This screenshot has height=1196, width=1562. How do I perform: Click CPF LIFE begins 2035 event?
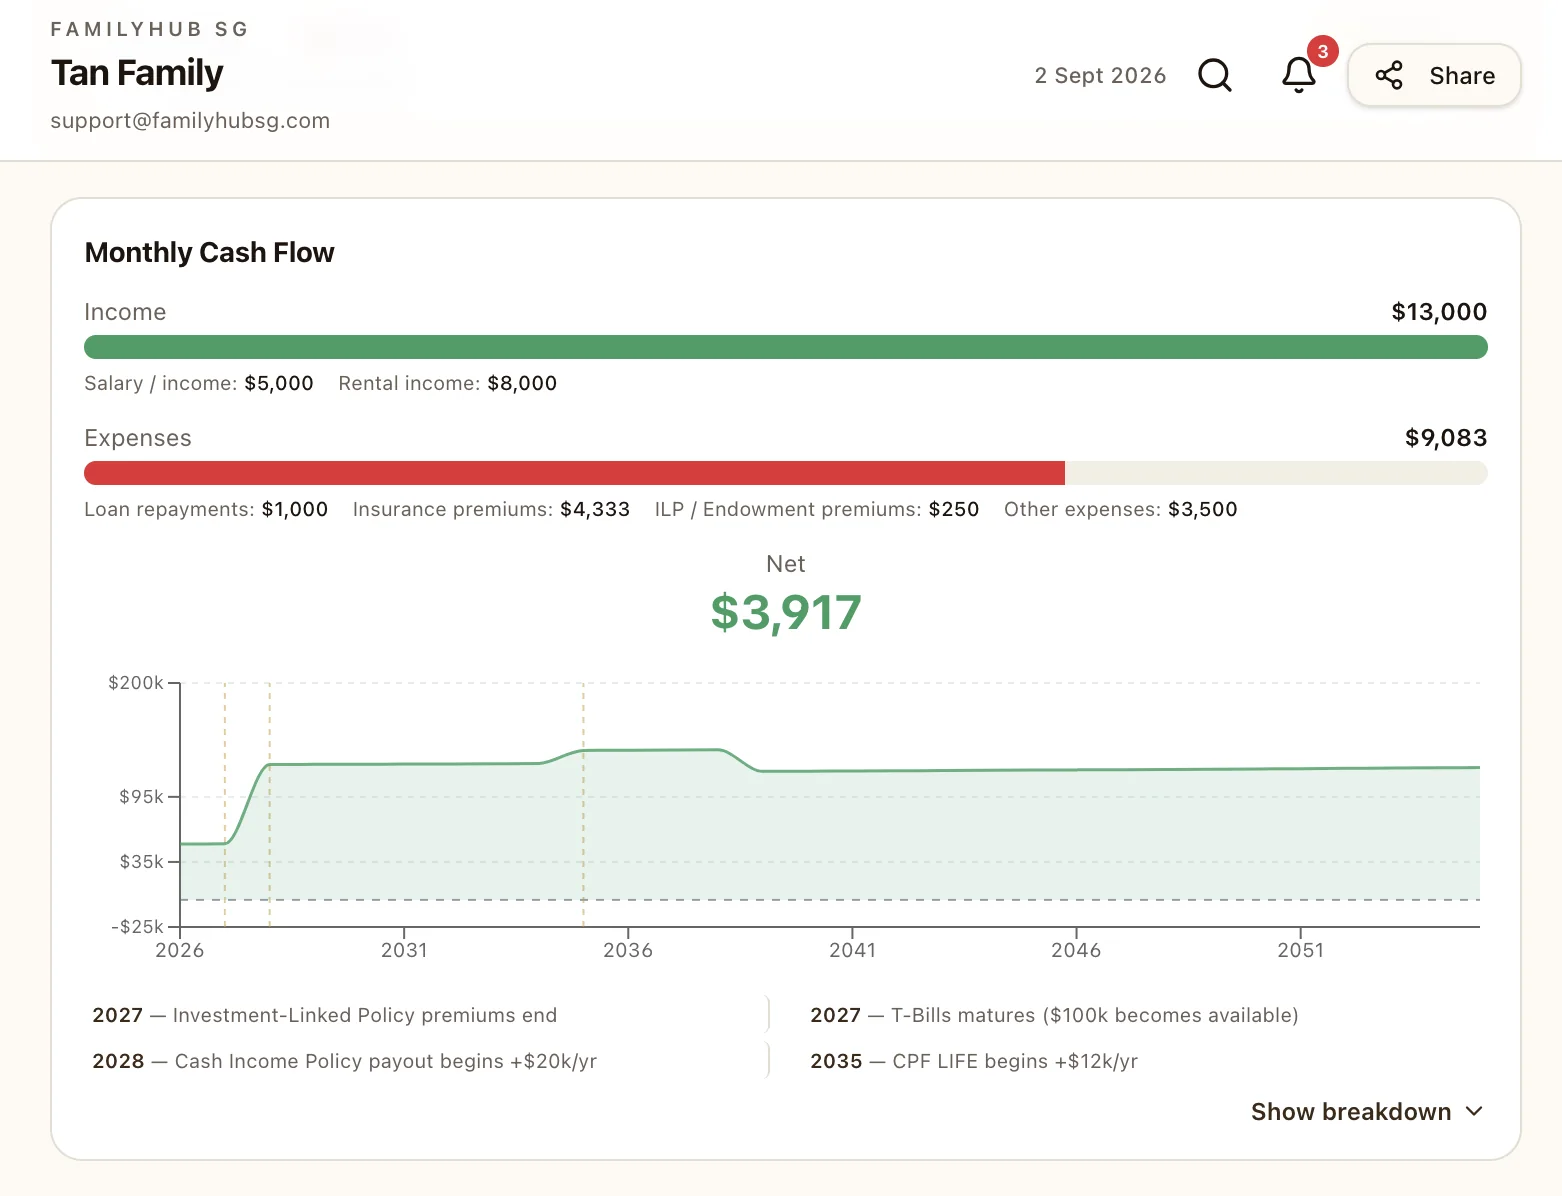tap(974, 1061)
